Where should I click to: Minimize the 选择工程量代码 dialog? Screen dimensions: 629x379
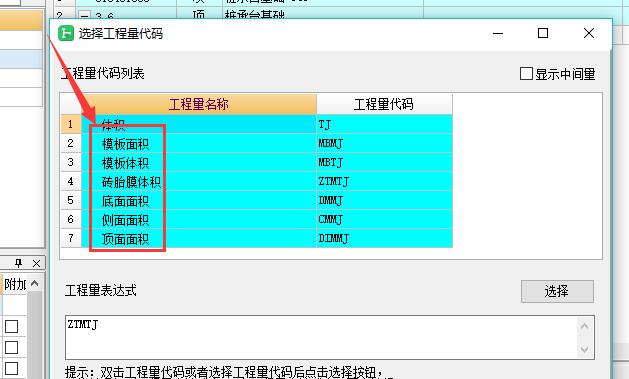[x=498, y=33]
